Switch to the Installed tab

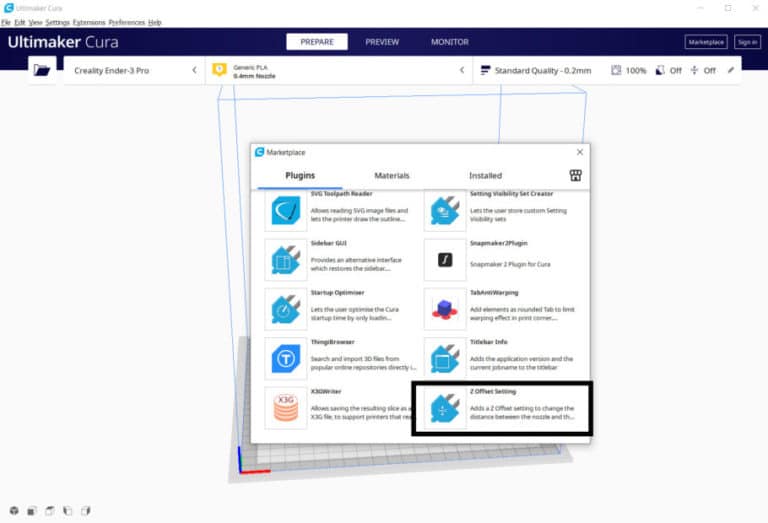click(x=485, y=175)
